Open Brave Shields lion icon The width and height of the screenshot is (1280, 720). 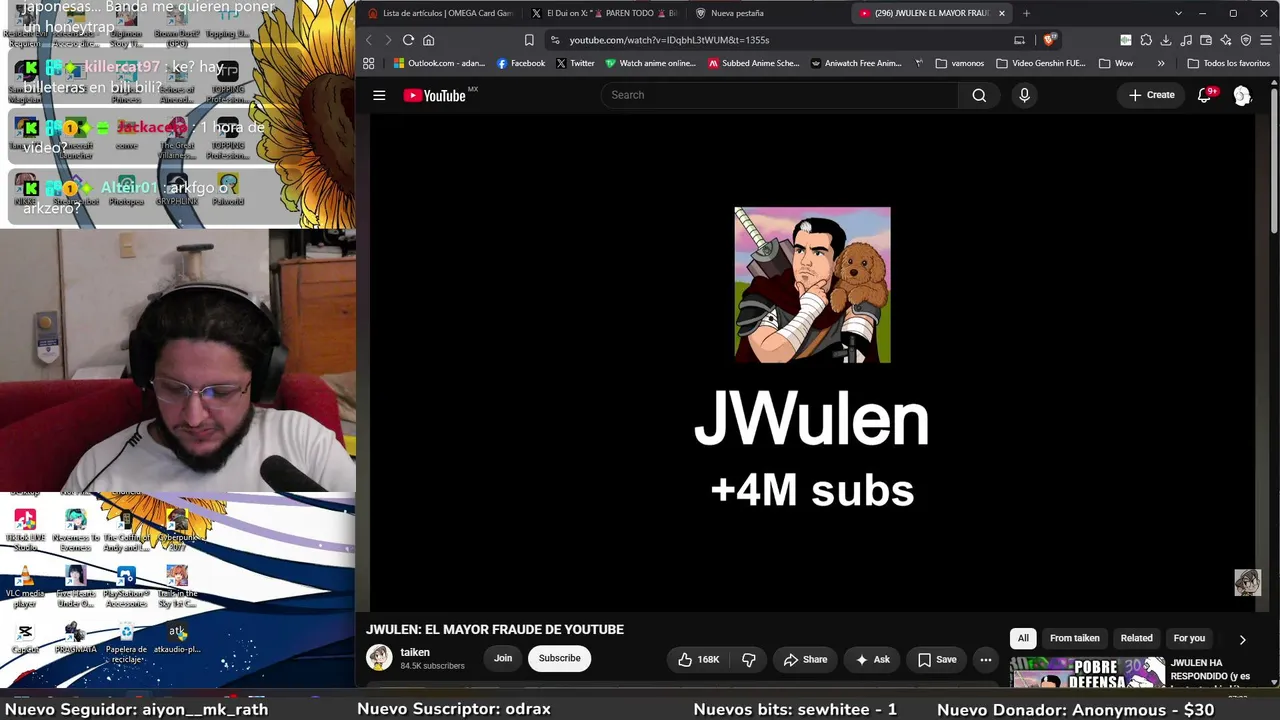[x=1048, y=40]
